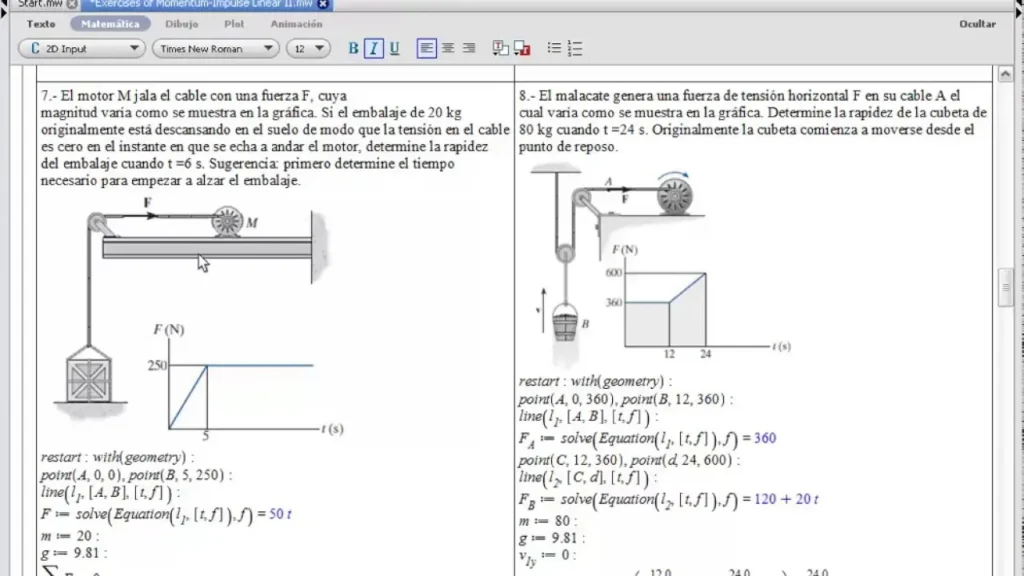The image size is (1024, 576).
Task: Align text to the right
Action: (469, 48)
